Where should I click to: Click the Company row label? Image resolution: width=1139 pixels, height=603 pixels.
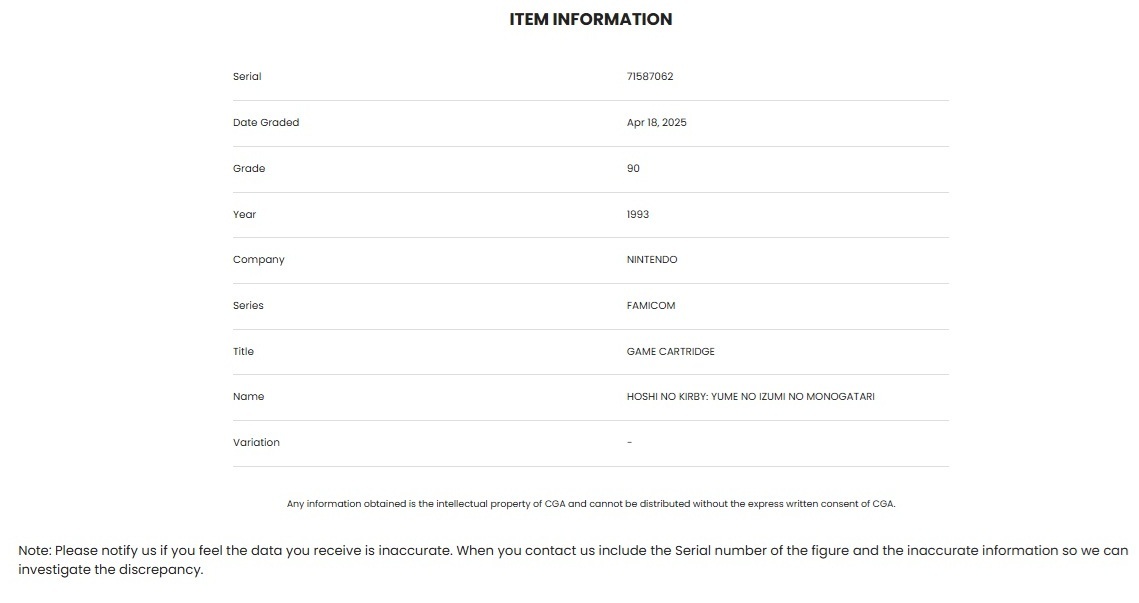click(x=258, y=260)
